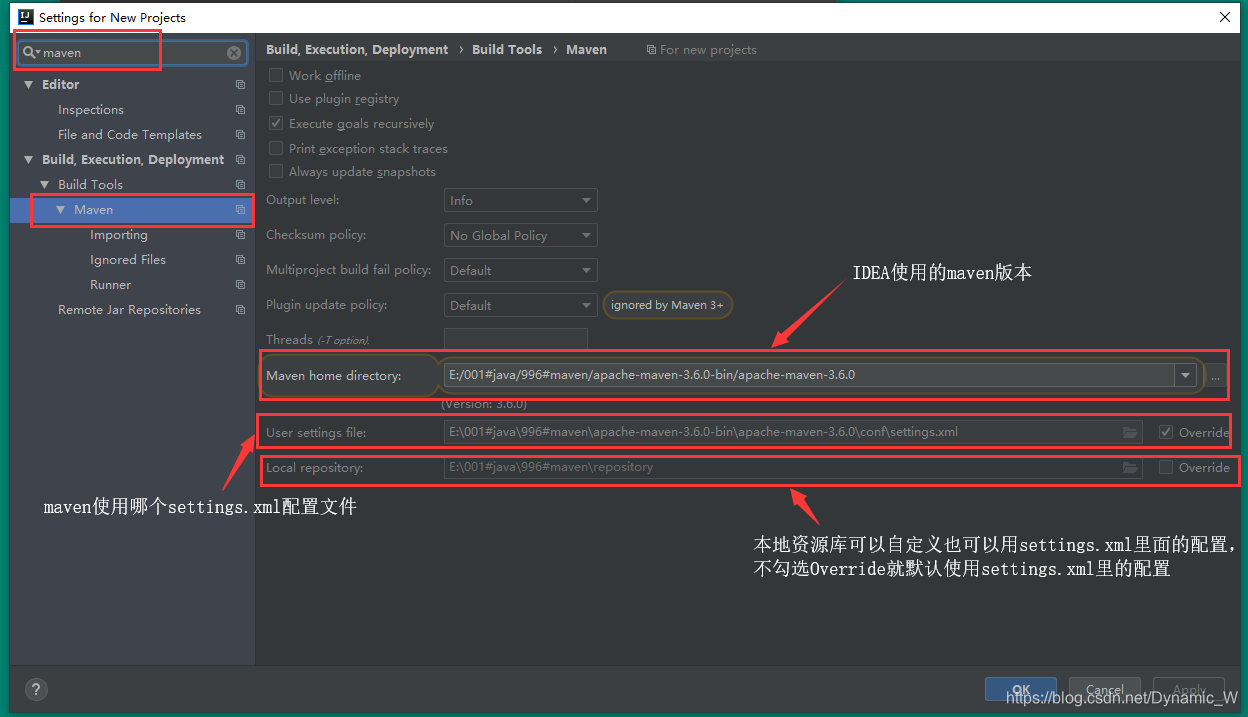Click project-level icon beside Ignored Files
This screenshot has width=1248, height=717.
click(240, 260)
